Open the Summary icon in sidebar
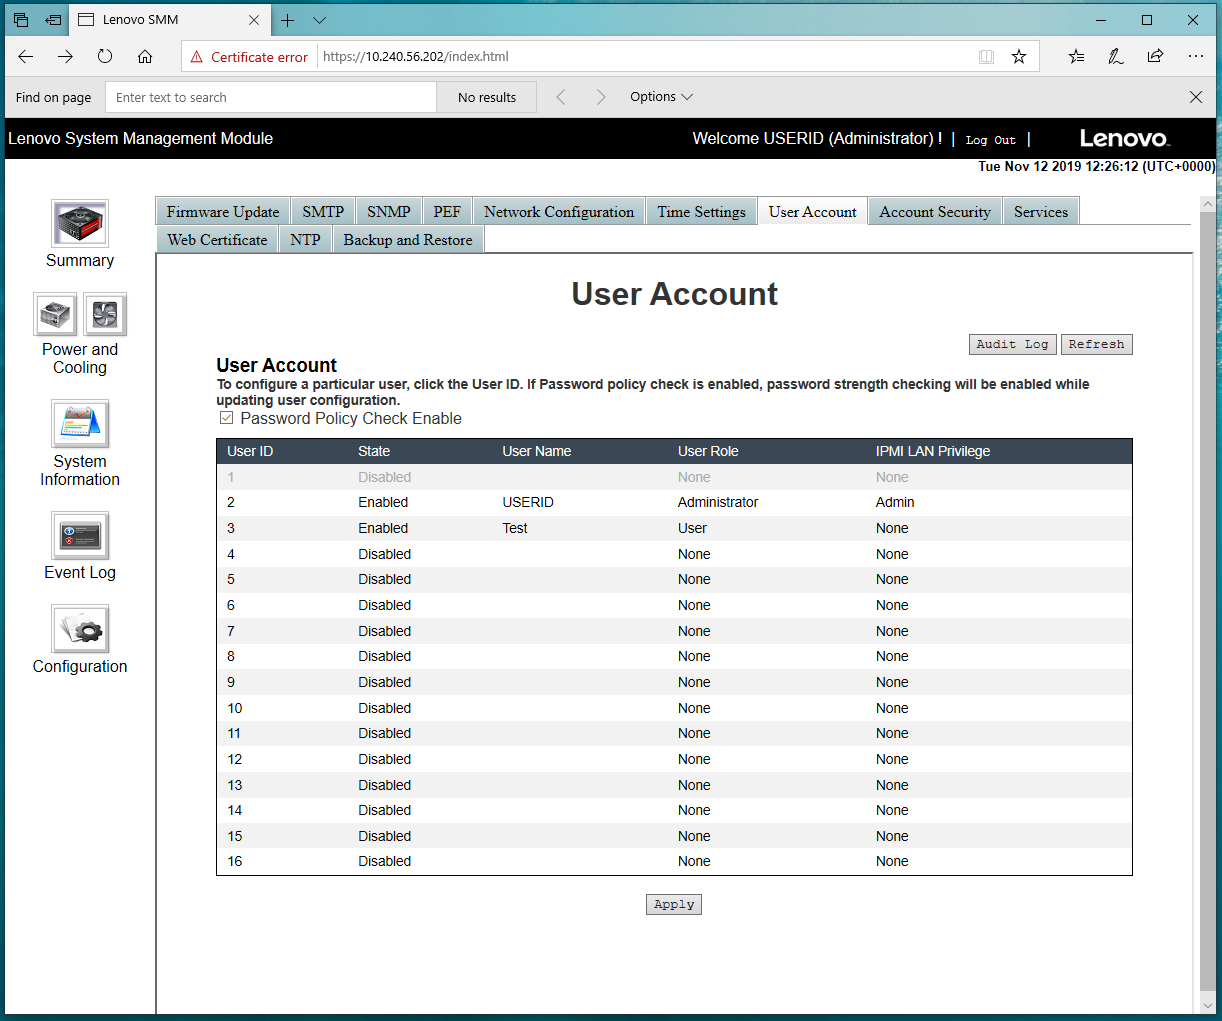The height and width of the screenshot is (1021, 1222). pos(80,223)
